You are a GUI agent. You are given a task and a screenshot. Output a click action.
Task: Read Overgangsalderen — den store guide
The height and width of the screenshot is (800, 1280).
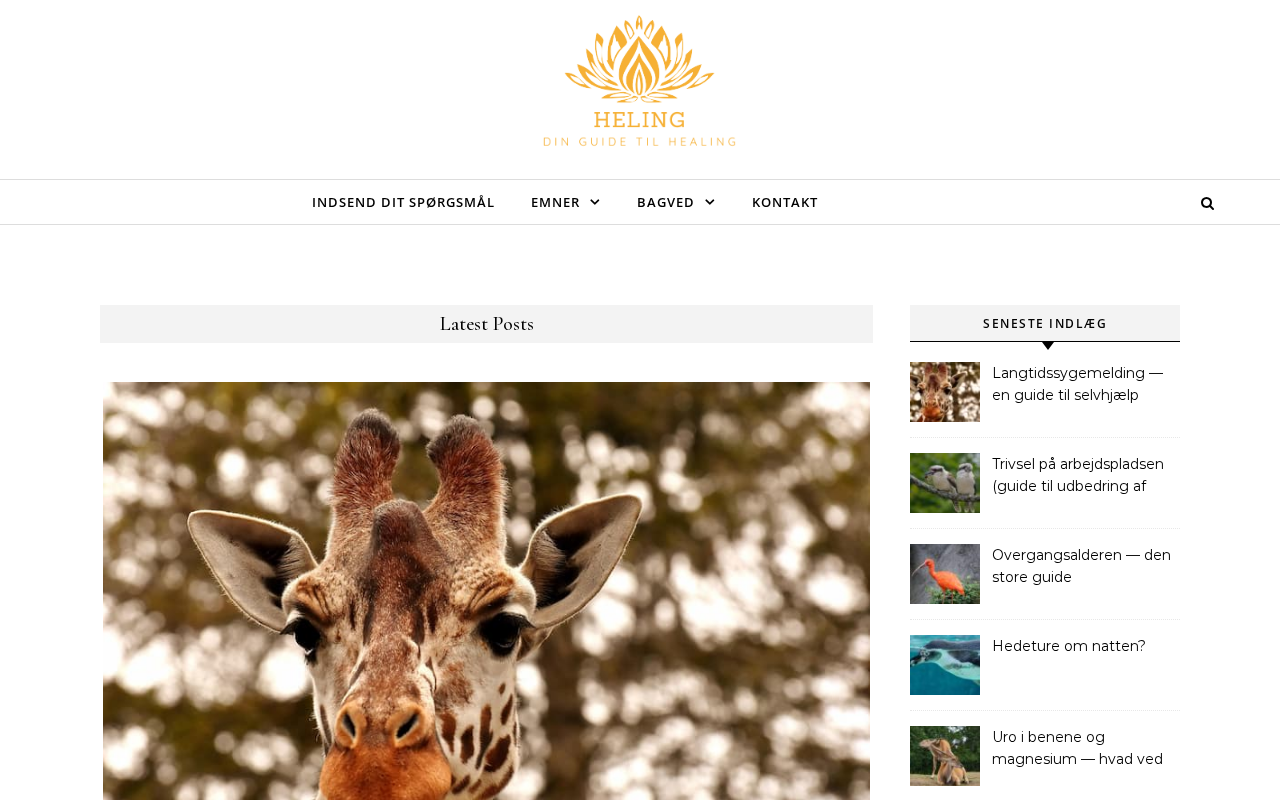1081,566
